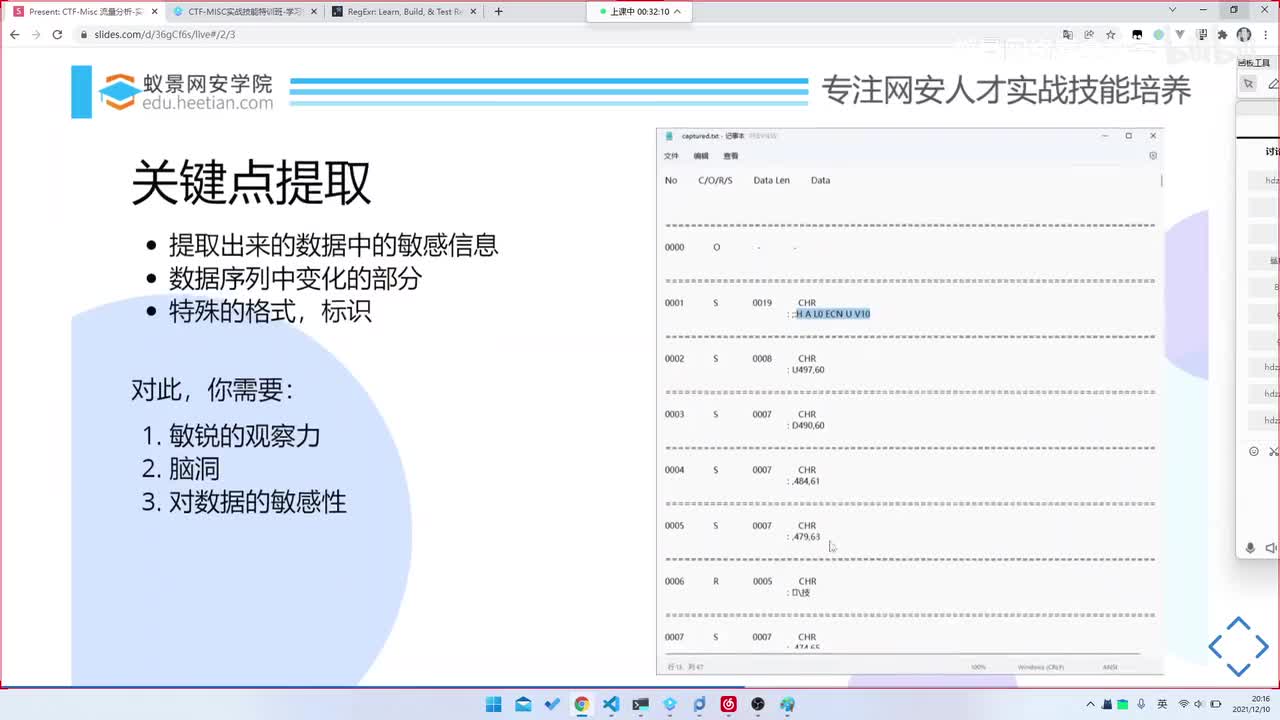Open Visual Studio Code from taskbar

tap(611, 704)
